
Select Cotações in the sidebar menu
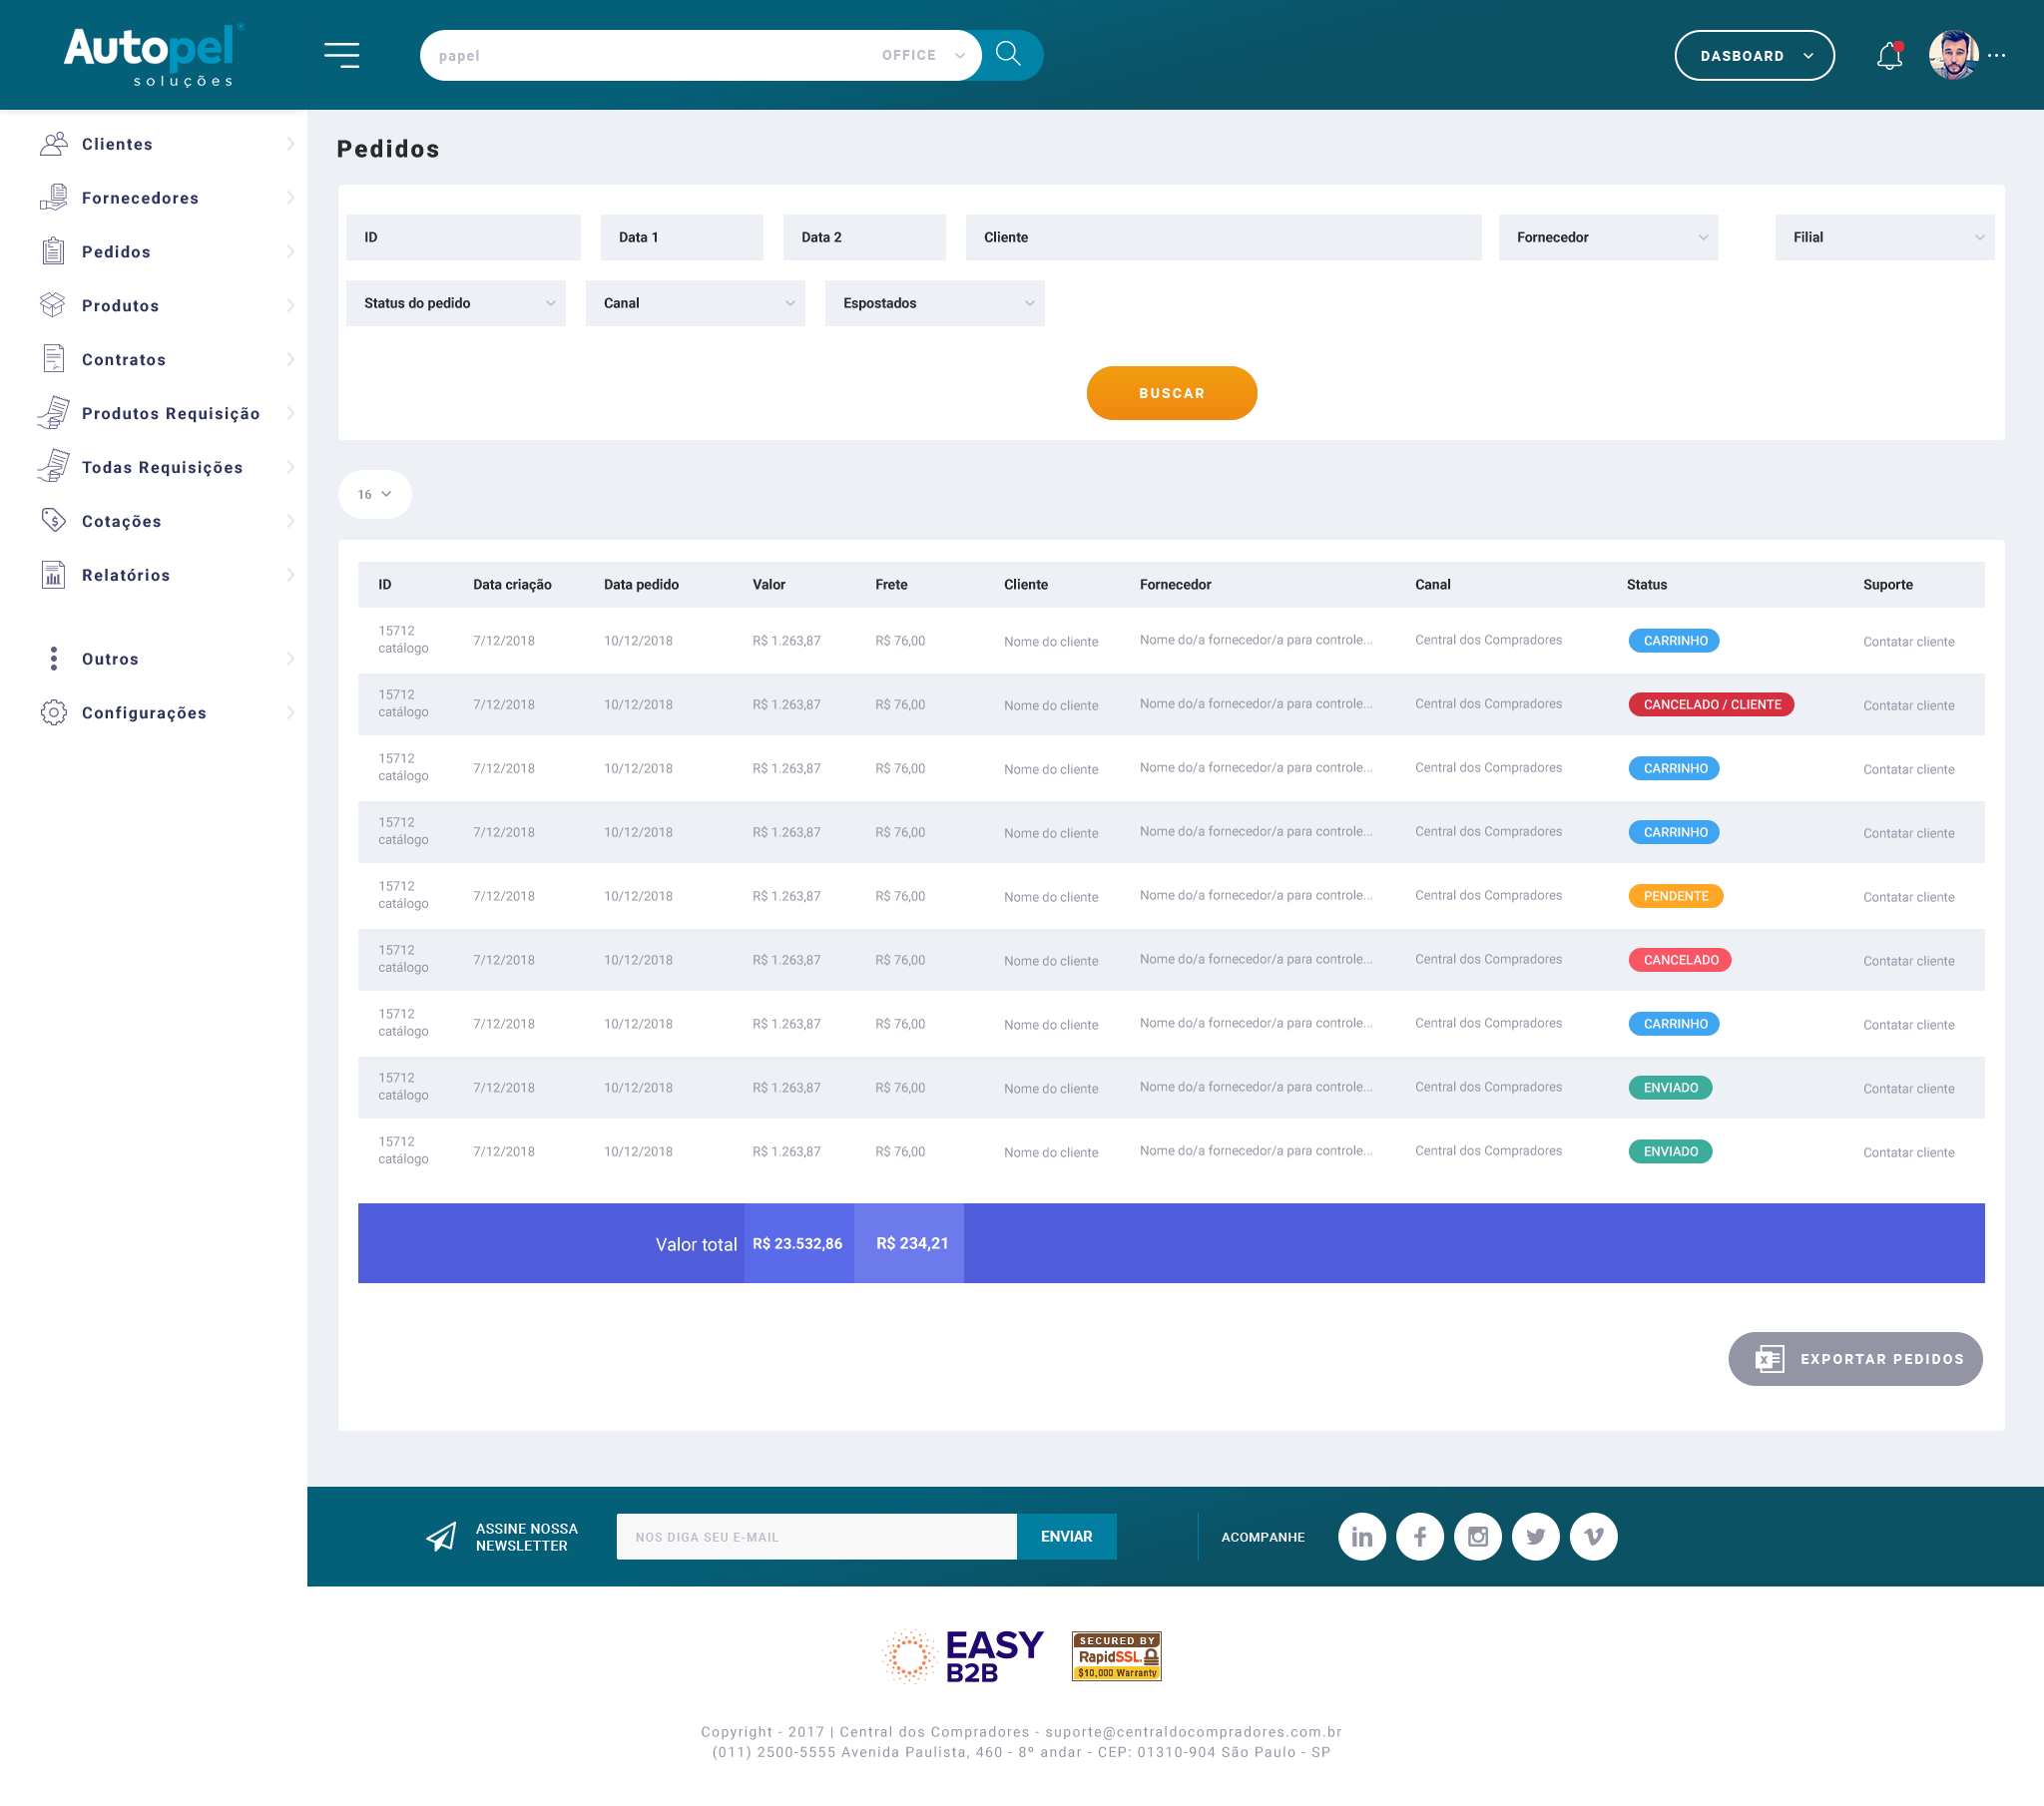[x=121, y=521]
